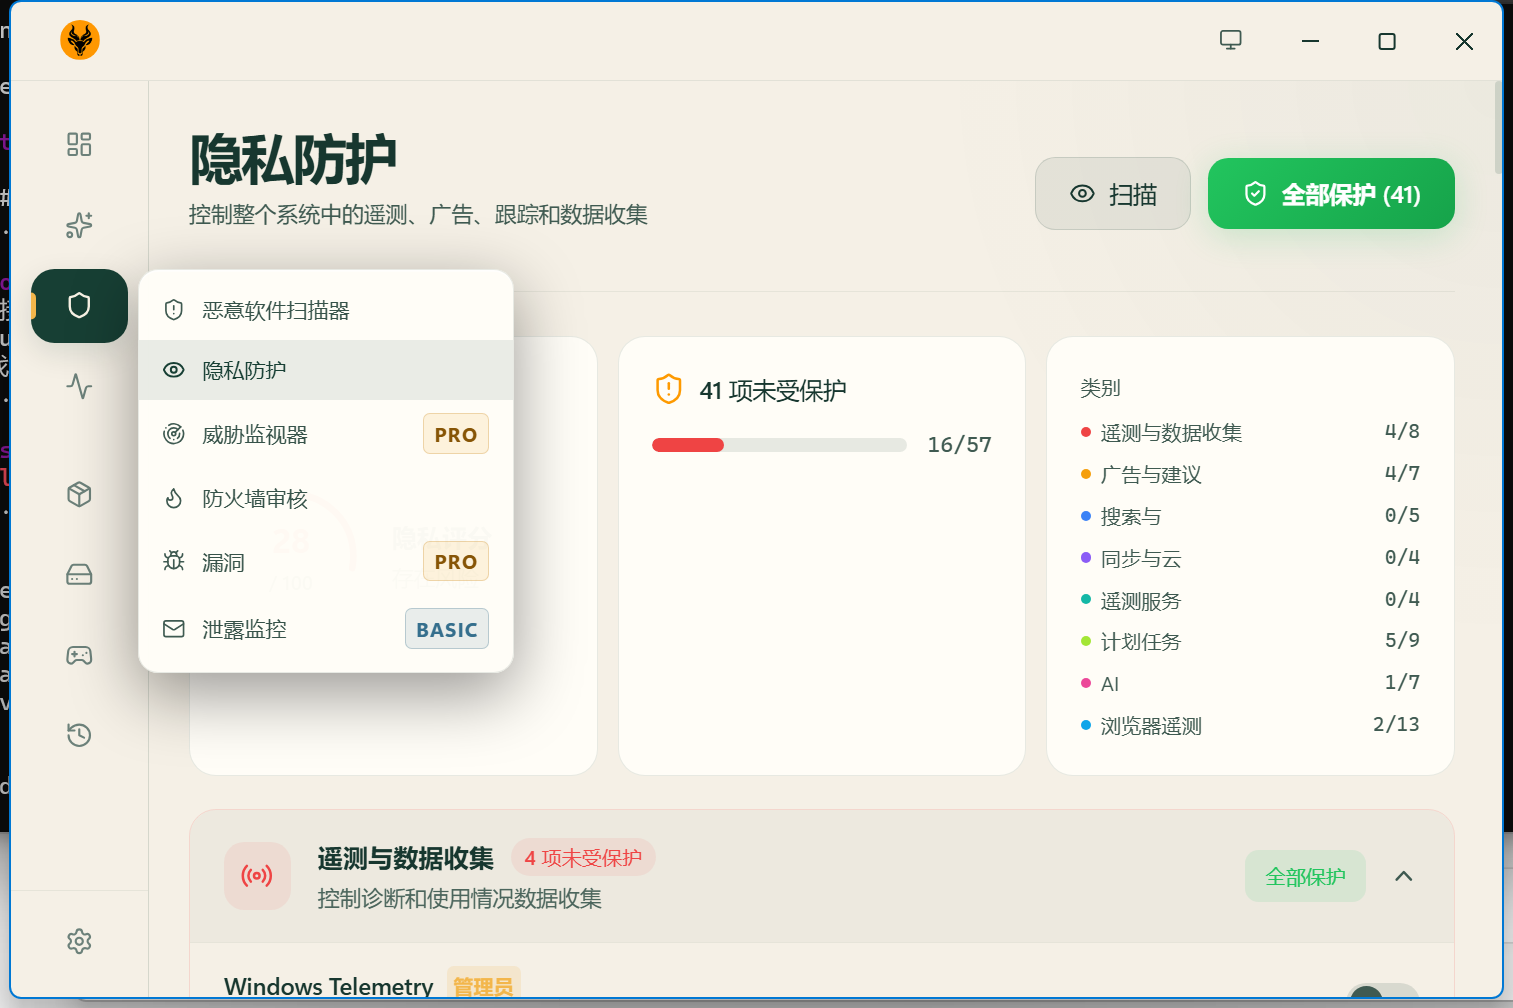Screen dimensions: 1513x1008
Task: Select the shield security sidebar icon
Action: click(79, 306)
